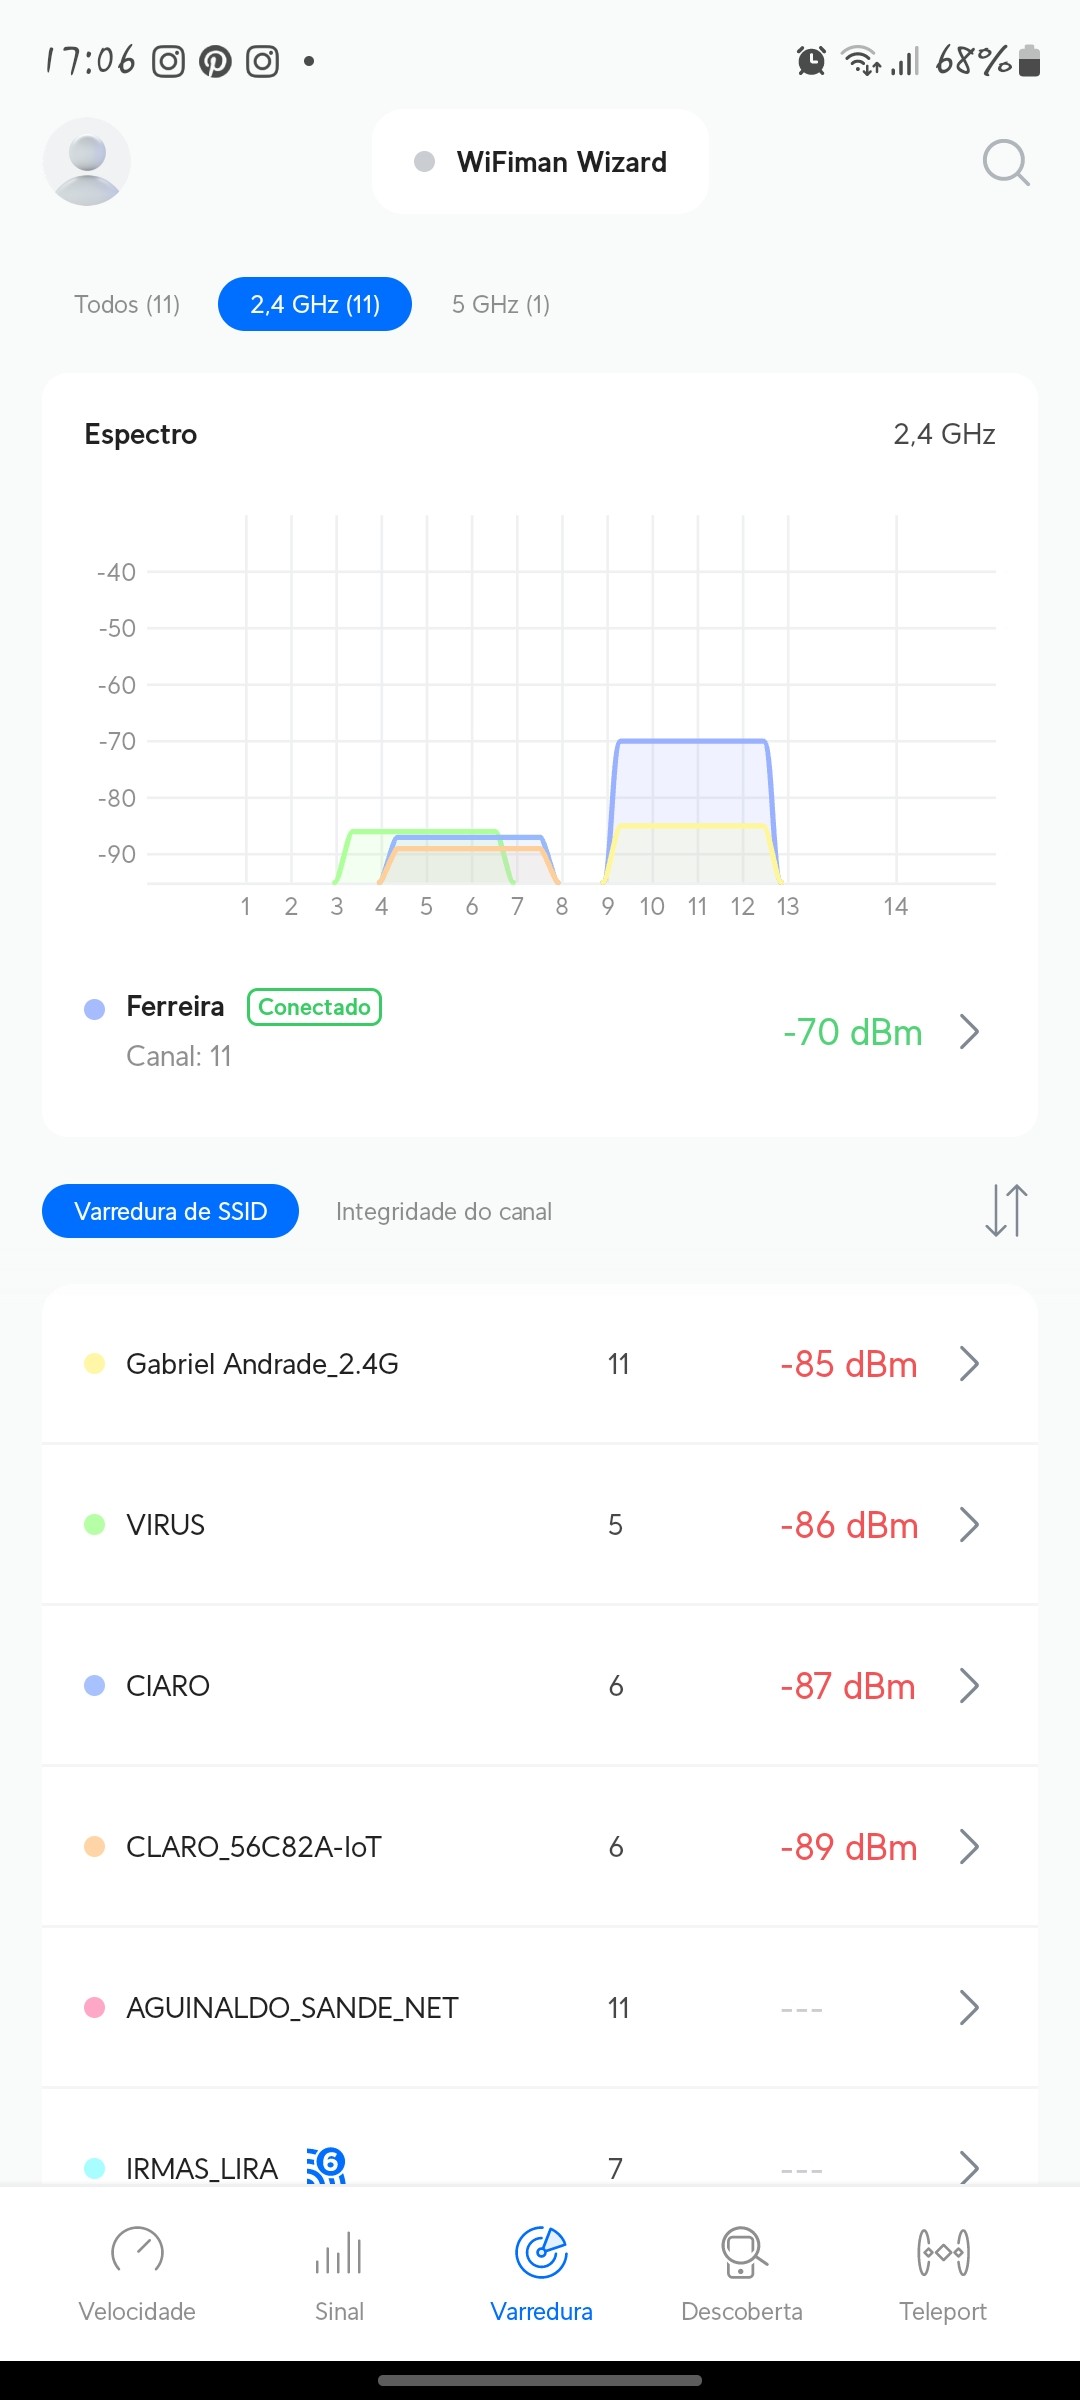
Task: Tap the WiFiman Wizard button
Action: pos(540,162)
